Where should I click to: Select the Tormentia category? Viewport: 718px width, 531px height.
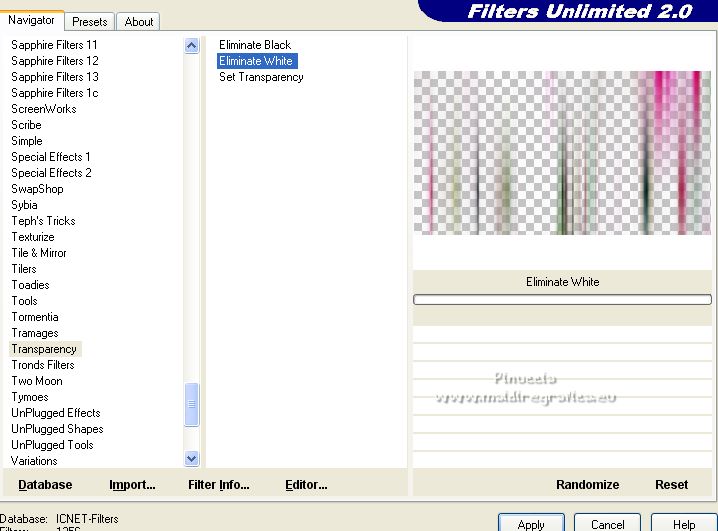tap(35, 317)
